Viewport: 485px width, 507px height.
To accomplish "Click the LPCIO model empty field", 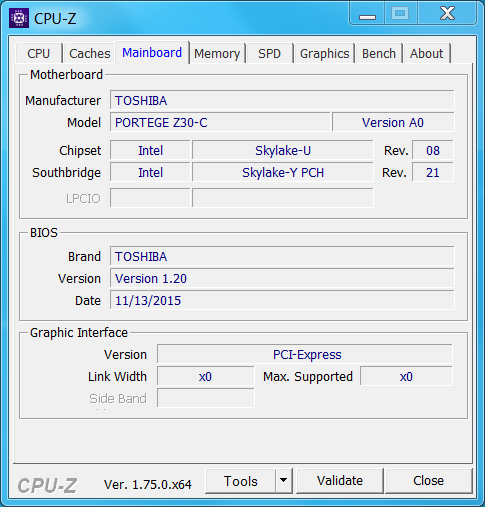I will pyautogui.click(x=283, y=198).
